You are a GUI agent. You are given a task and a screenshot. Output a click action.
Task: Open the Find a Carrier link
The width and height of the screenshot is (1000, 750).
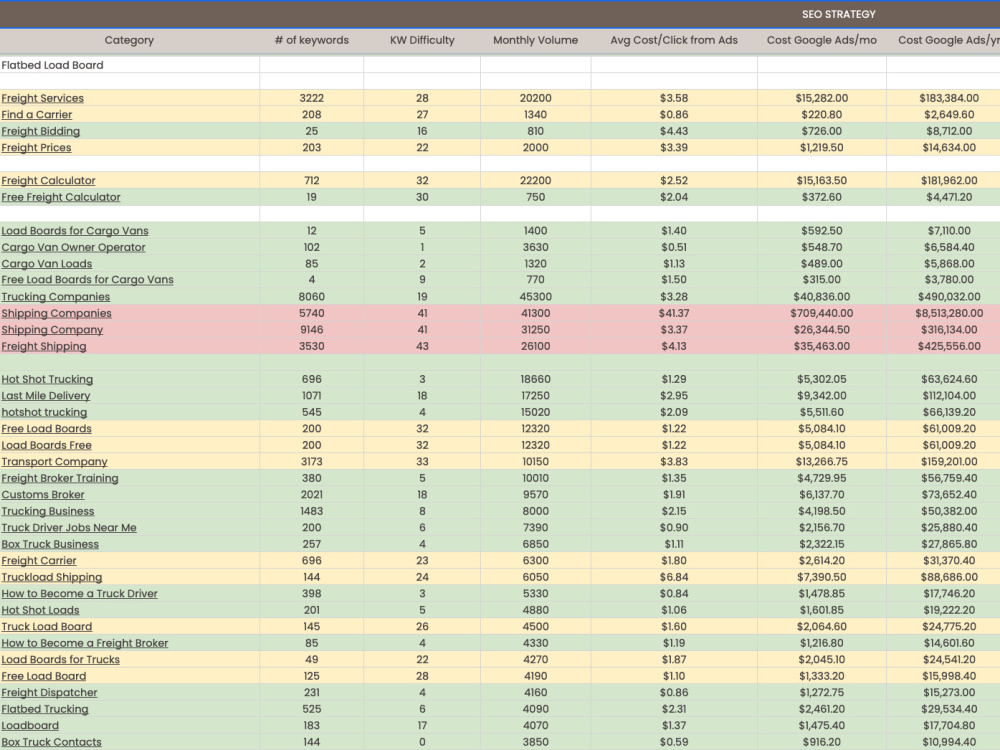36,115
